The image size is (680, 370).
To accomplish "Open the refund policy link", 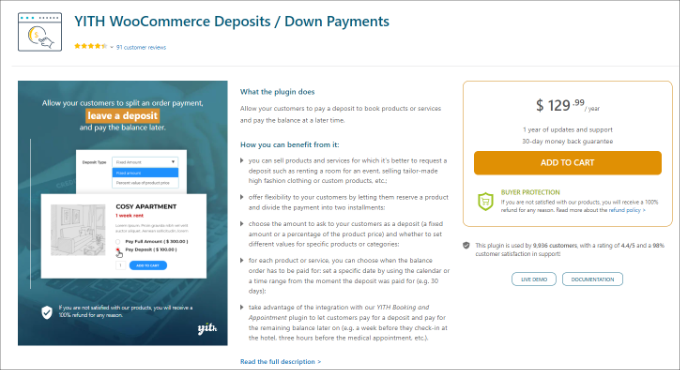I will point(627,210).
